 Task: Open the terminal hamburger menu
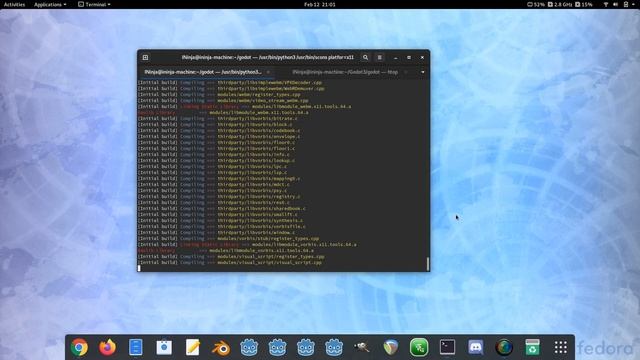pyautogui.click(x=380, y=58)
